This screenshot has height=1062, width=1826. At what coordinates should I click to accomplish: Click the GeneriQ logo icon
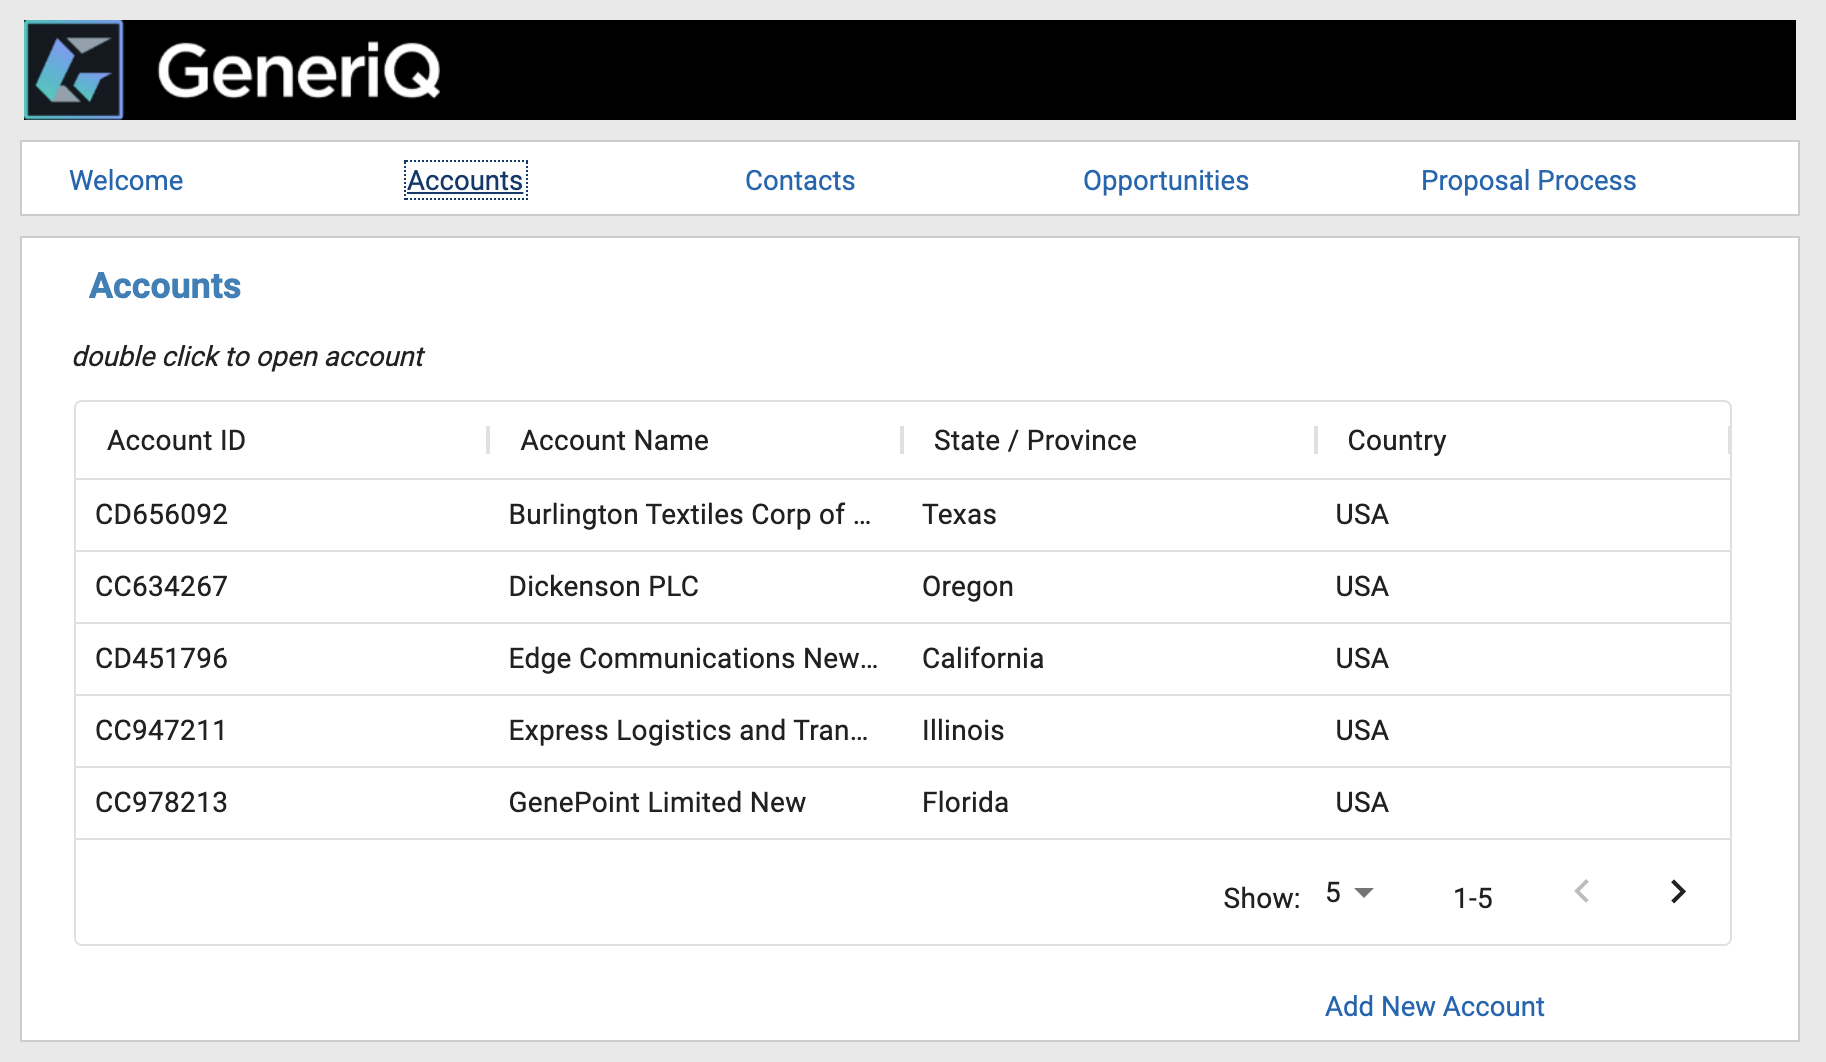74,70
